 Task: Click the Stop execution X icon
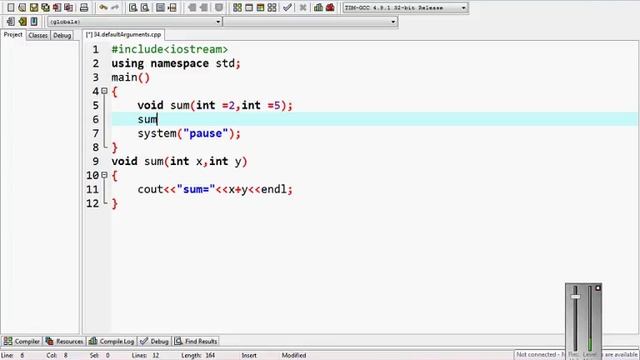tap(303, 7)
